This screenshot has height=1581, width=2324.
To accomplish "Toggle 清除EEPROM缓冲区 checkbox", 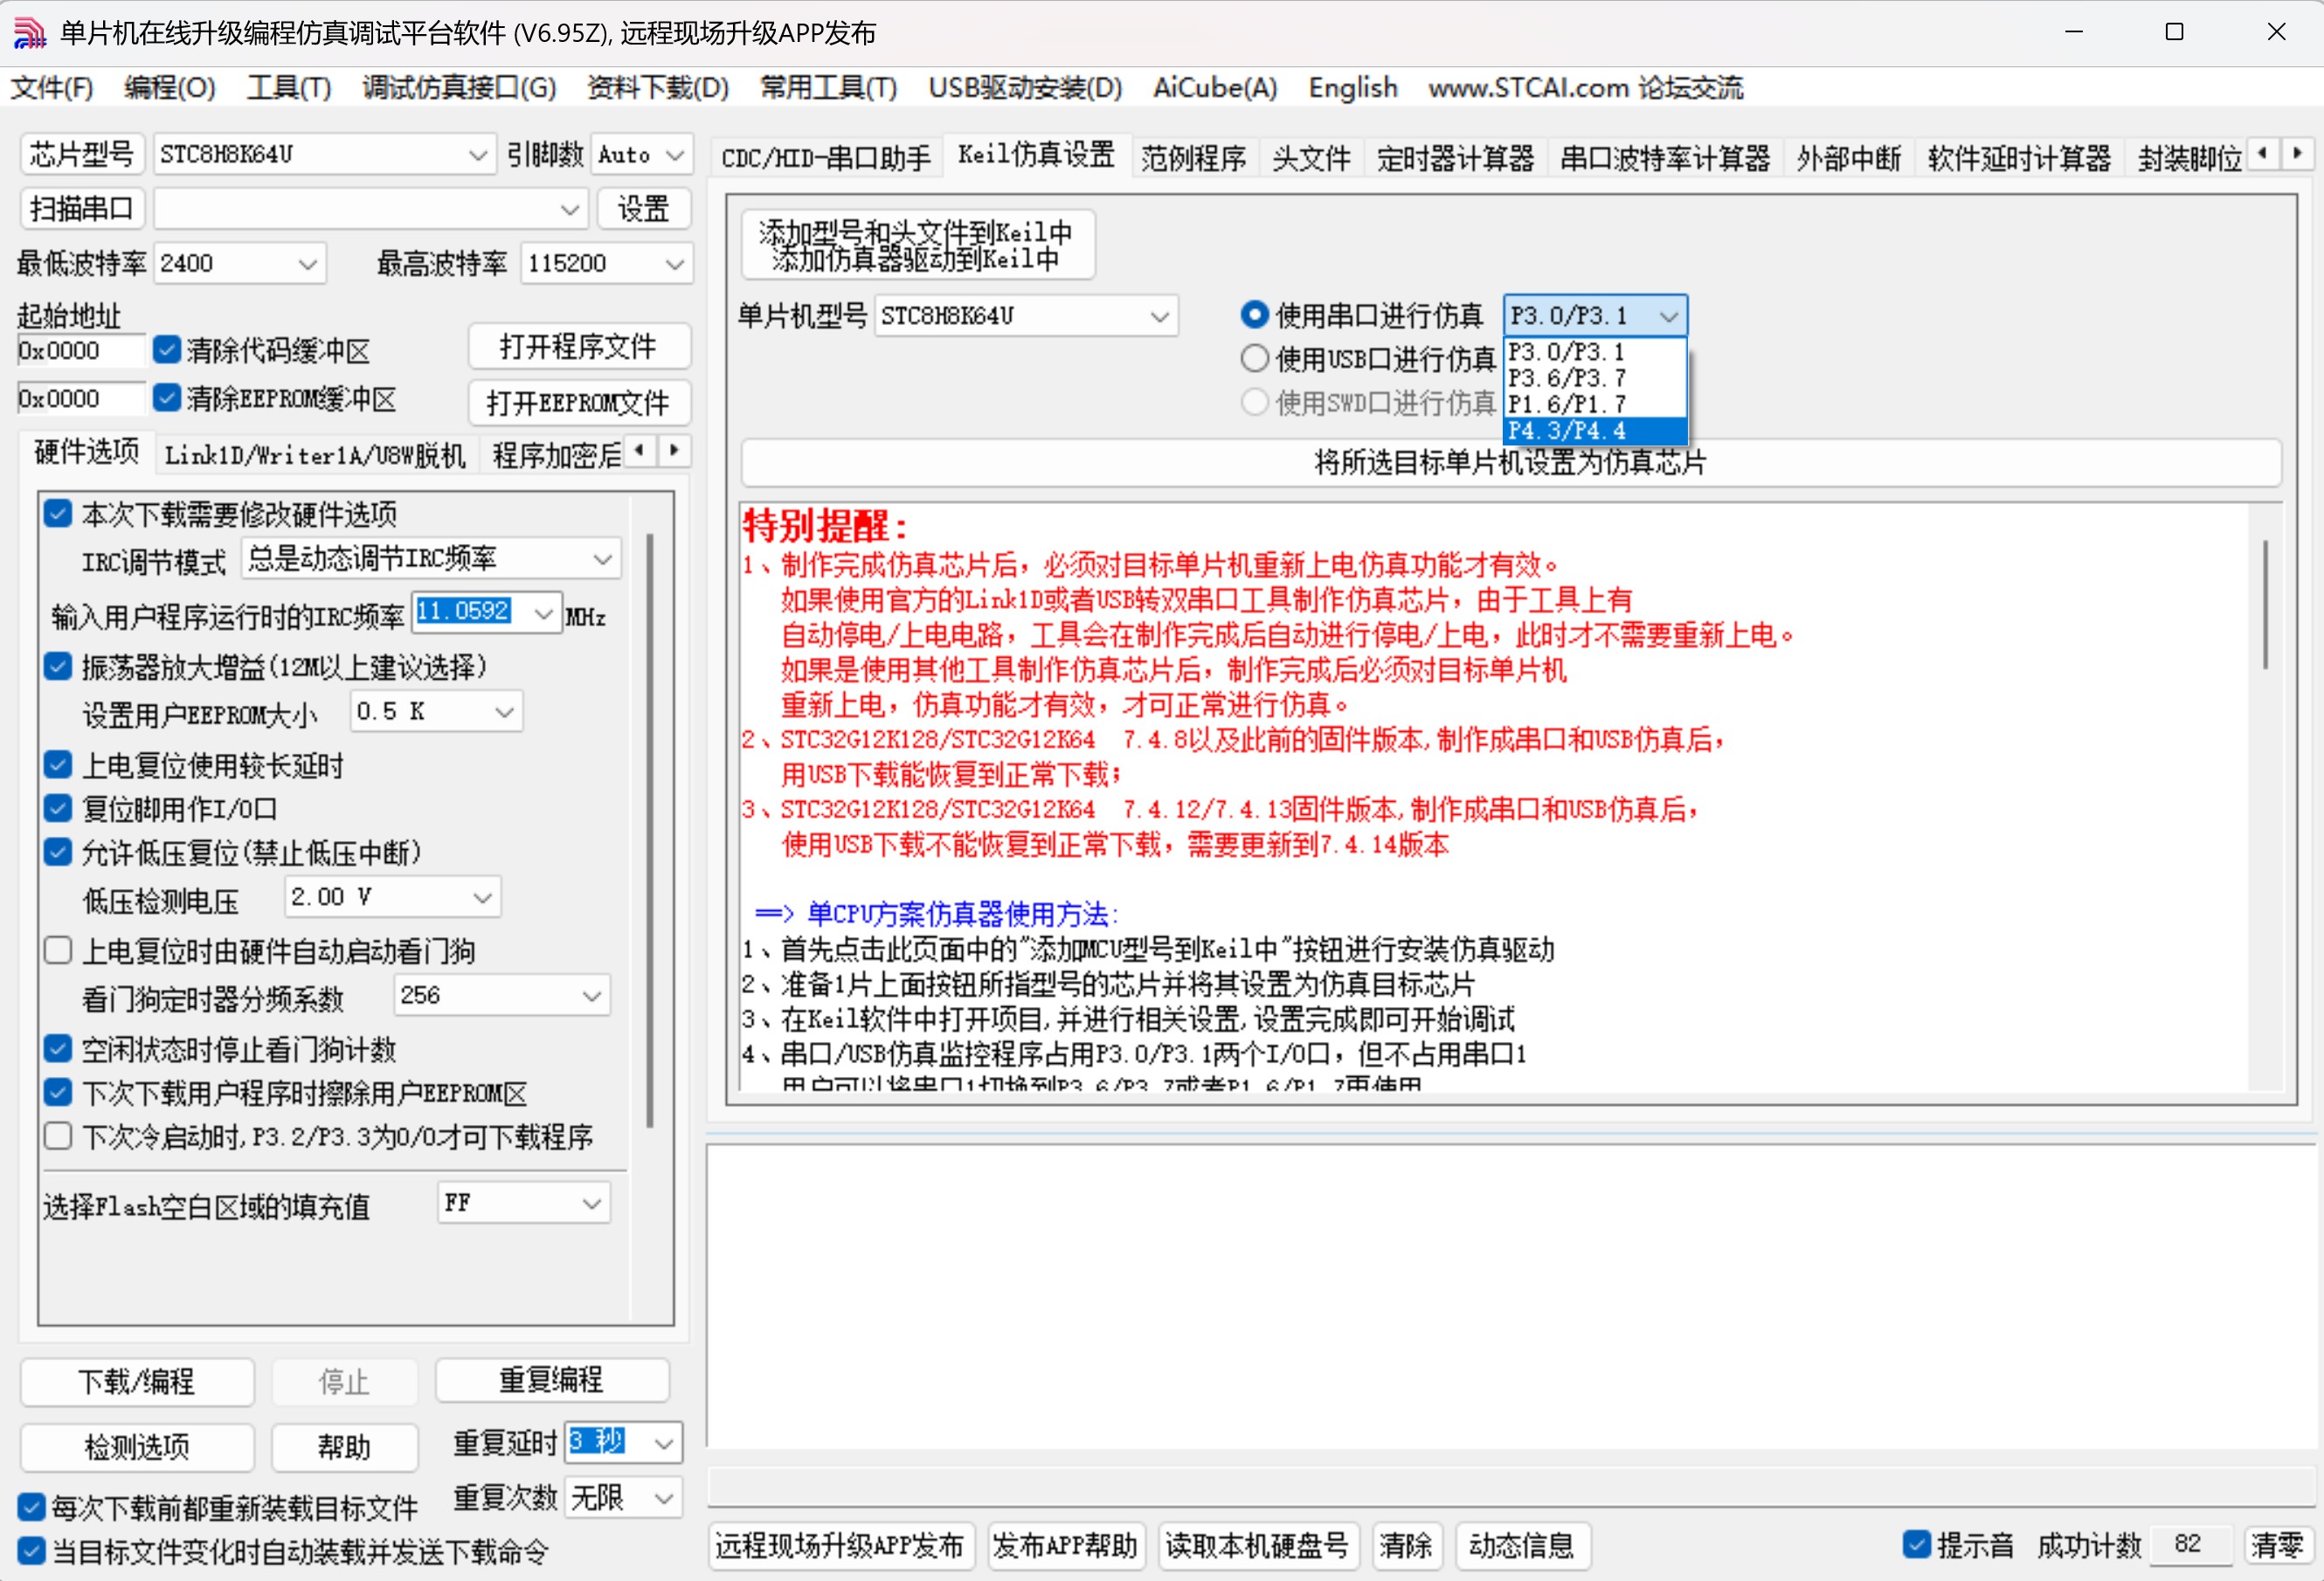I will [167, 397].
